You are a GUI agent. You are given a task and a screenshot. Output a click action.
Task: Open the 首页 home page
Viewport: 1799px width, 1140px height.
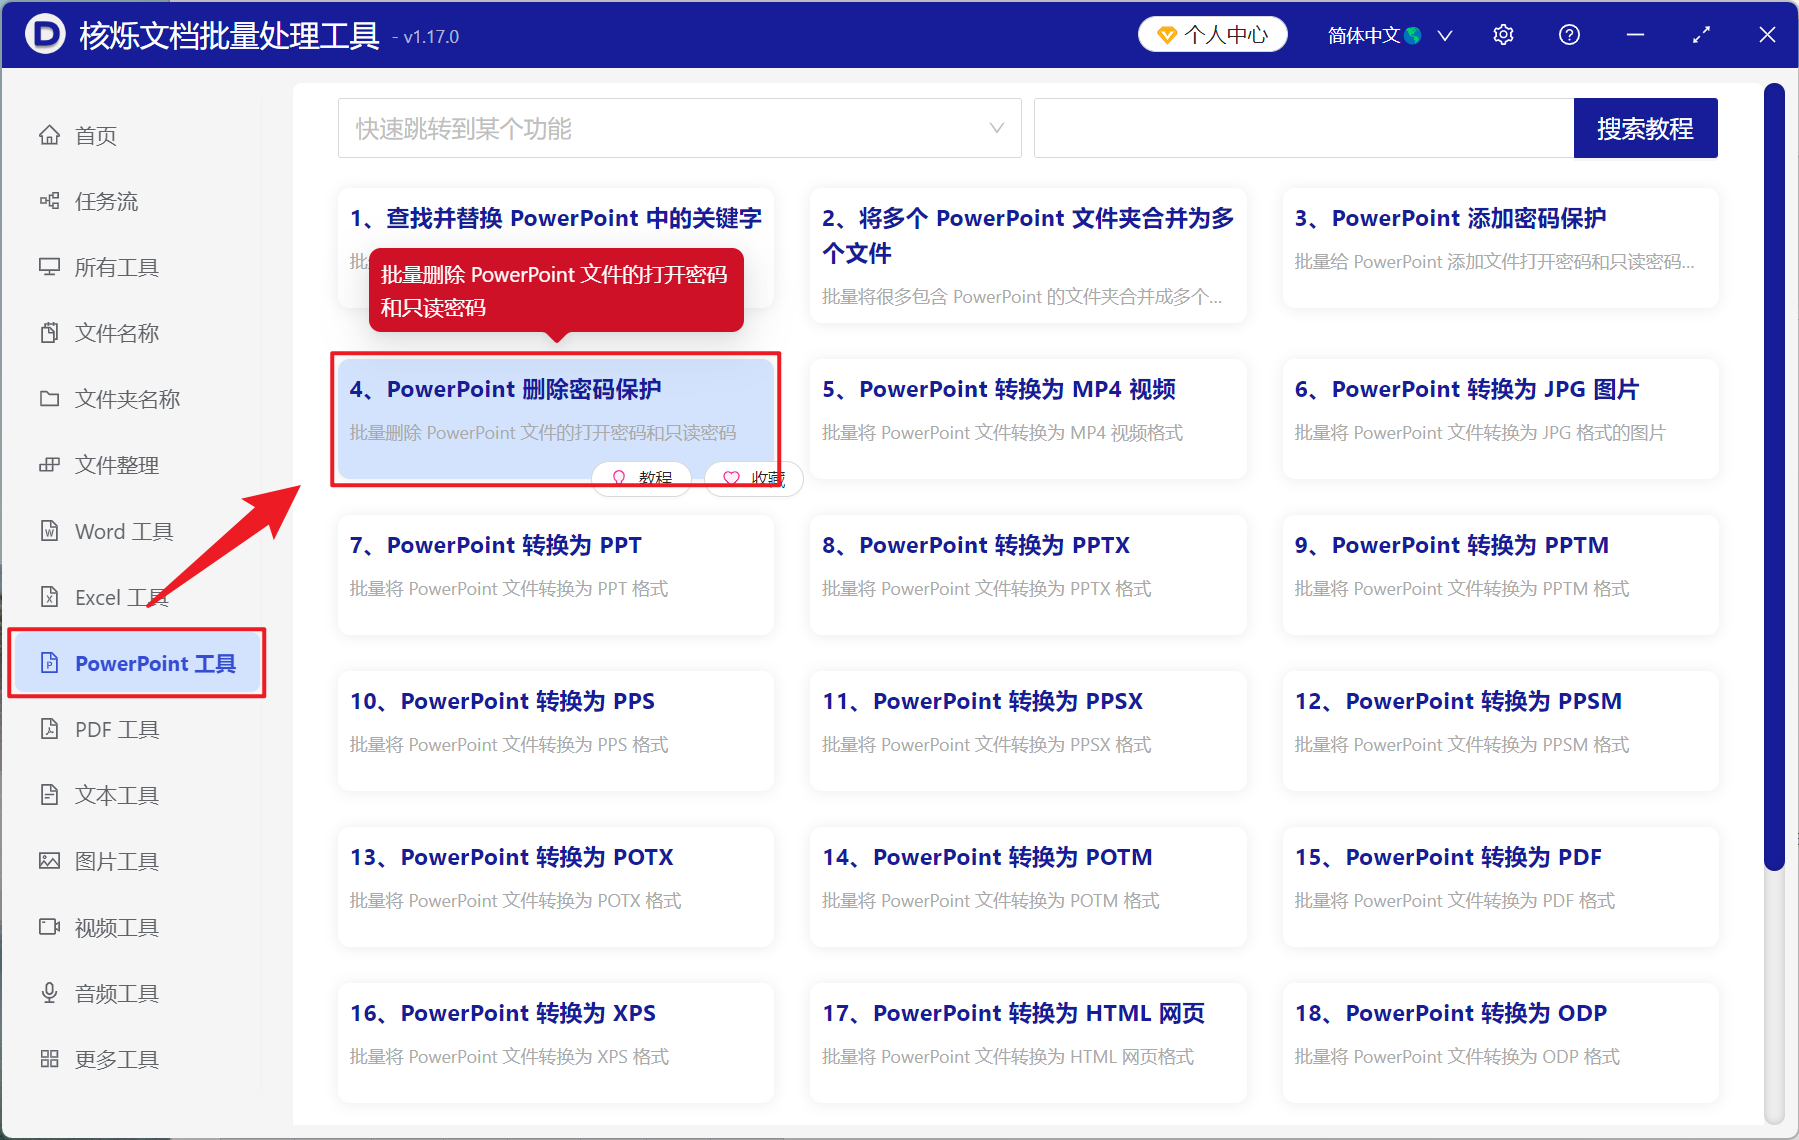click(x=96, y=135)
